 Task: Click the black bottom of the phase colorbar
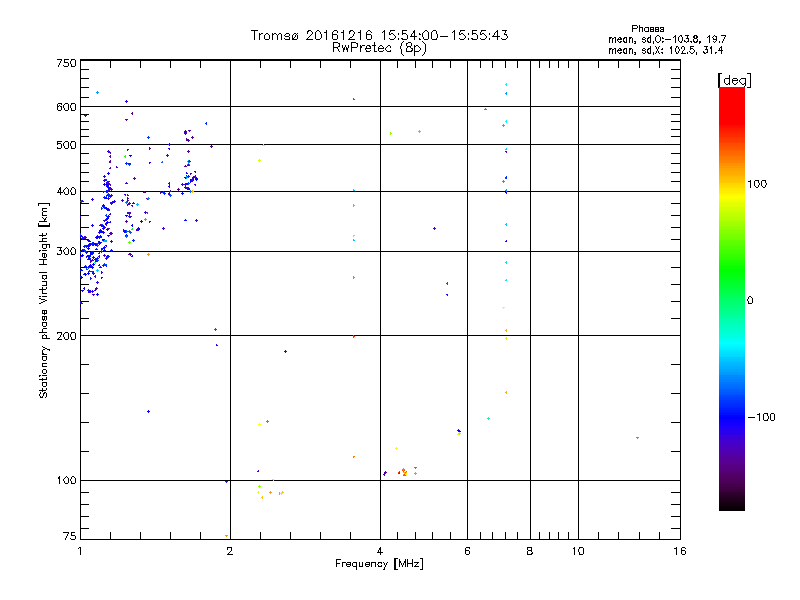coord(732,503)
